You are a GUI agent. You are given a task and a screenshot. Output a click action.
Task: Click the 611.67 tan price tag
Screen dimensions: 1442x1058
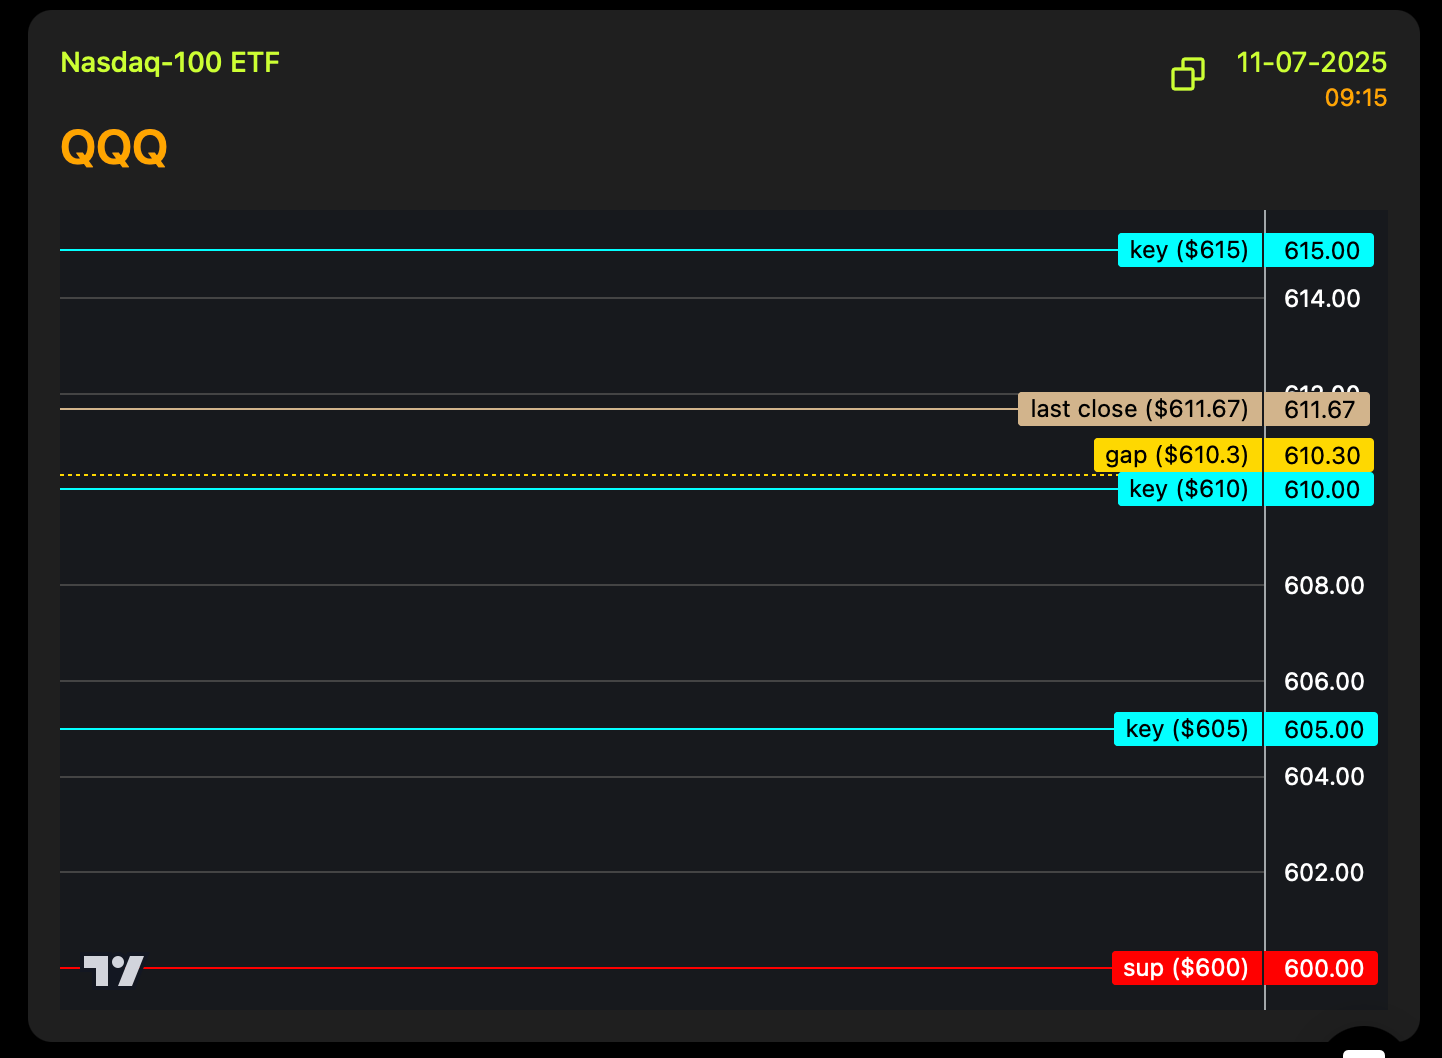[1318, 409]
